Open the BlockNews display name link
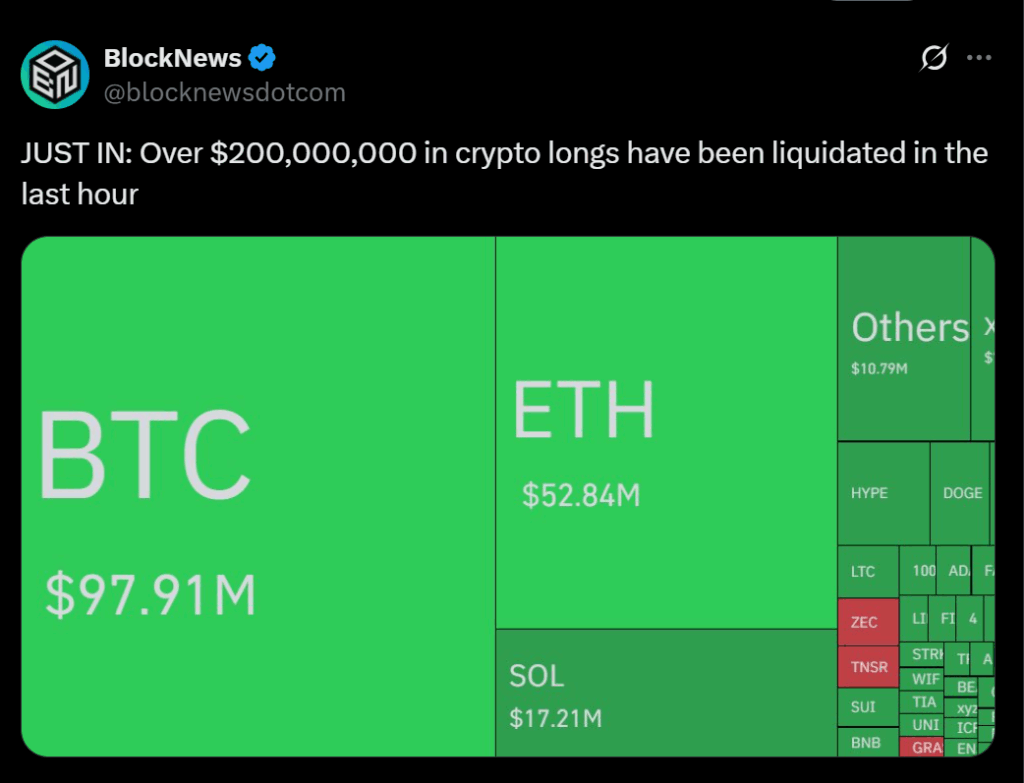The width and height of the screenshot is (1024, 783). click(x=172, y=59)
